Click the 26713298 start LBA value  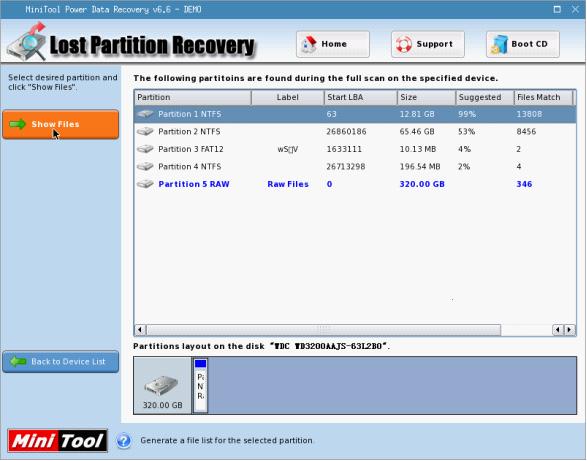click(346, 166)
